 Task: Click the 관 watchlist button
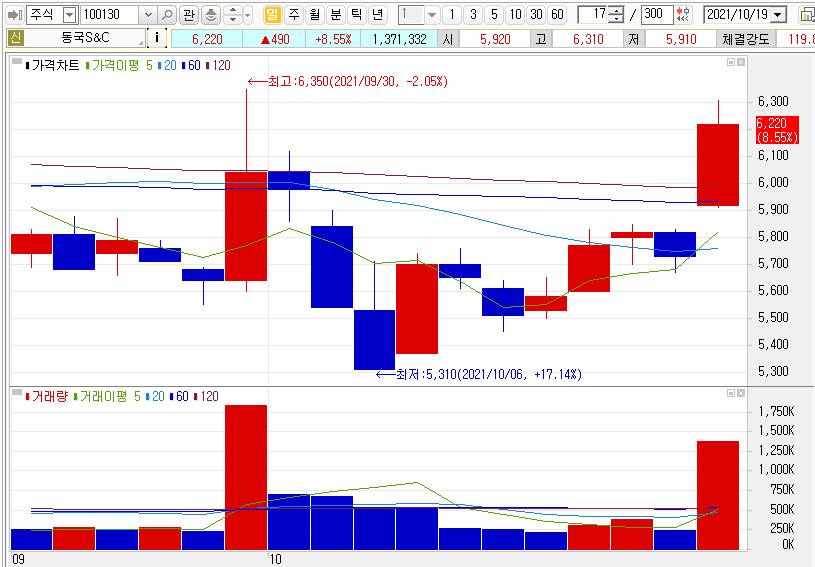tap(189, 15)
